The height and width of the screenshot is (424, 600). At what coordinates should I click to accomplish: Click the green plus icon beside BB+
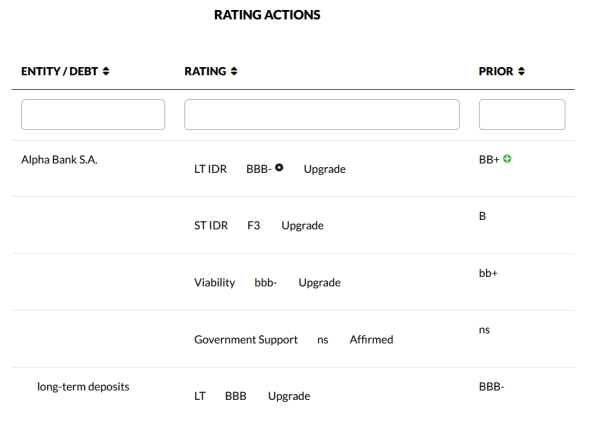pyautogui.click(x=508, y=159)
